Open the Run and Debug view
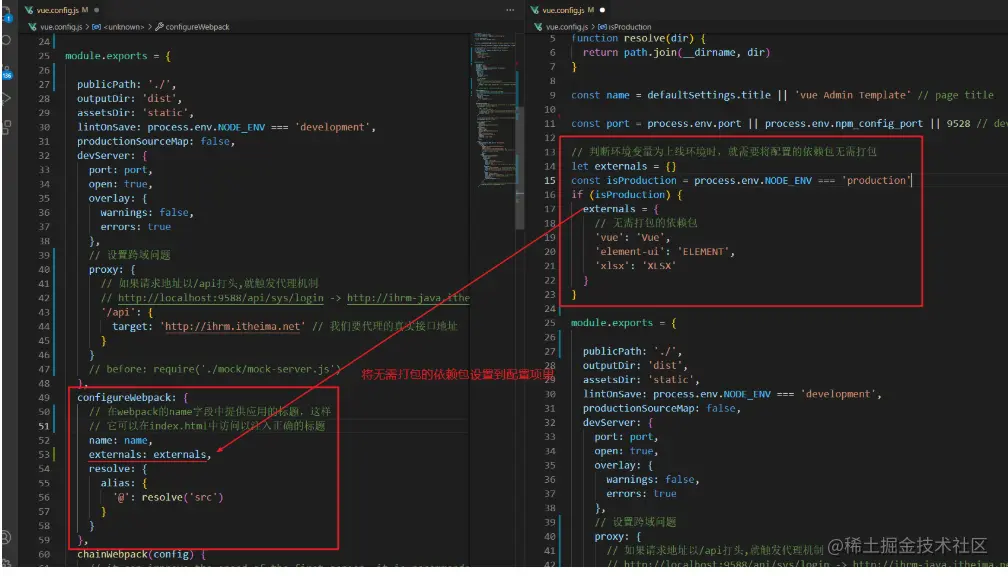This screenshot has width=1008, height=576. point(6,98)
